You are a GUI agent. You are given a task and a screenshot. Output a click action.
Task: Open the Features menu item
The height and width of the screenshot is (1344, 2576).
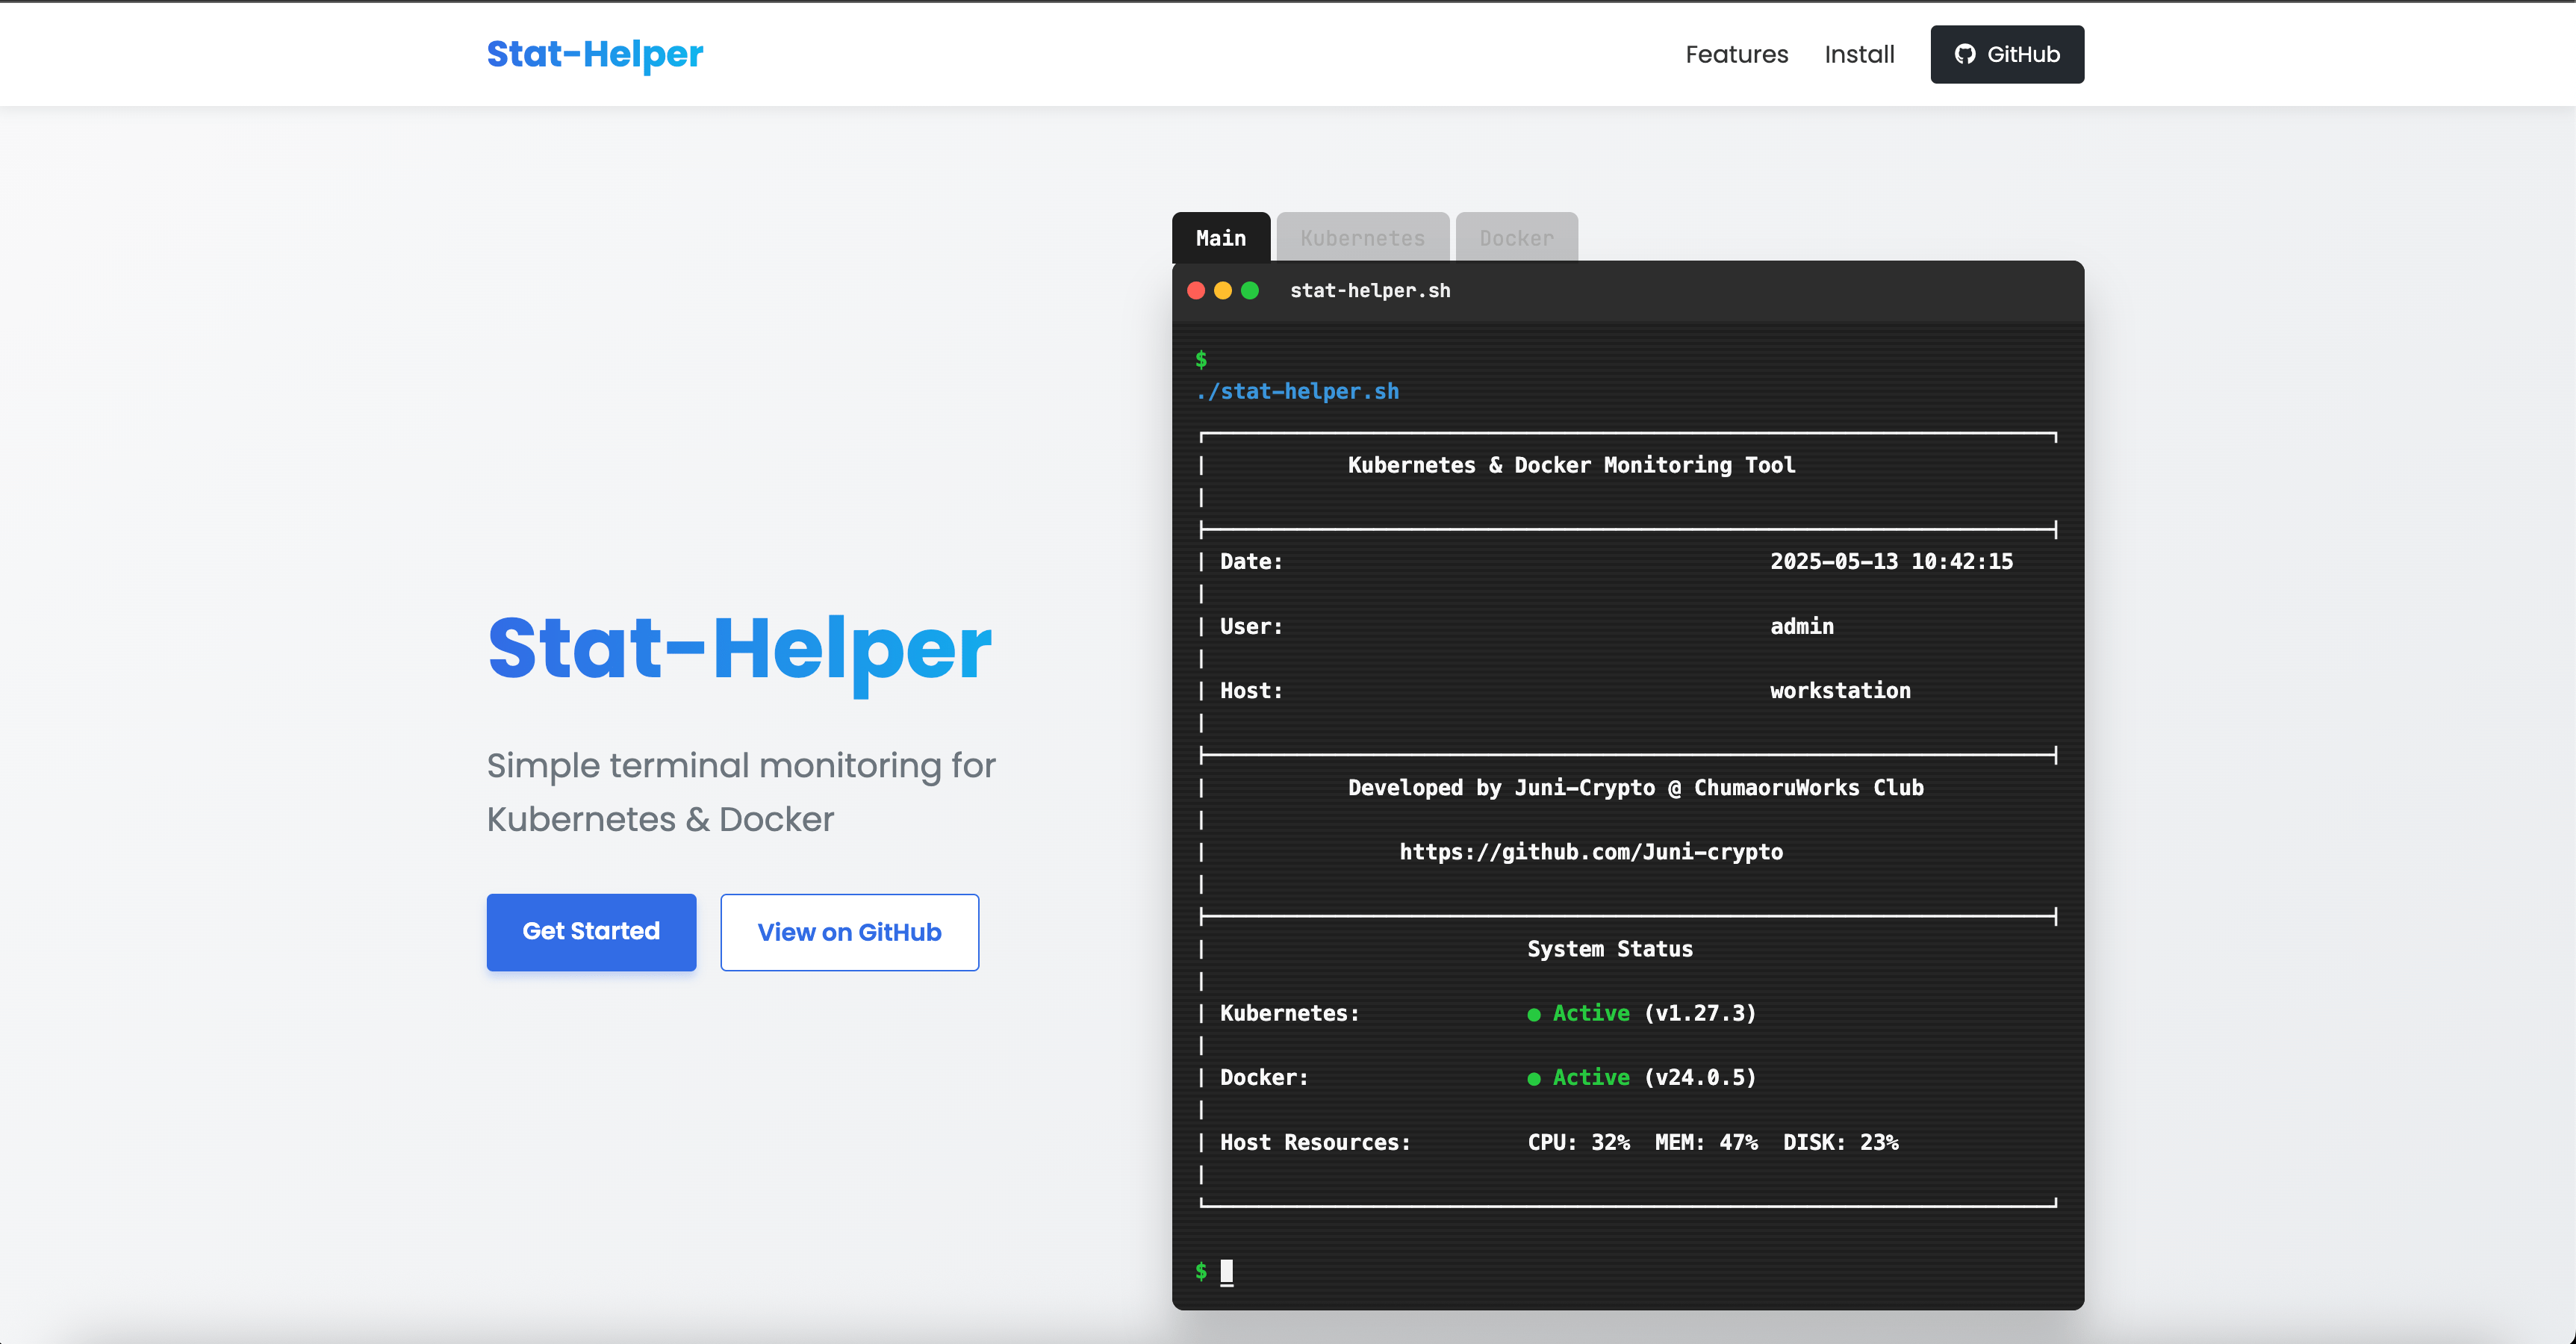1737,54
